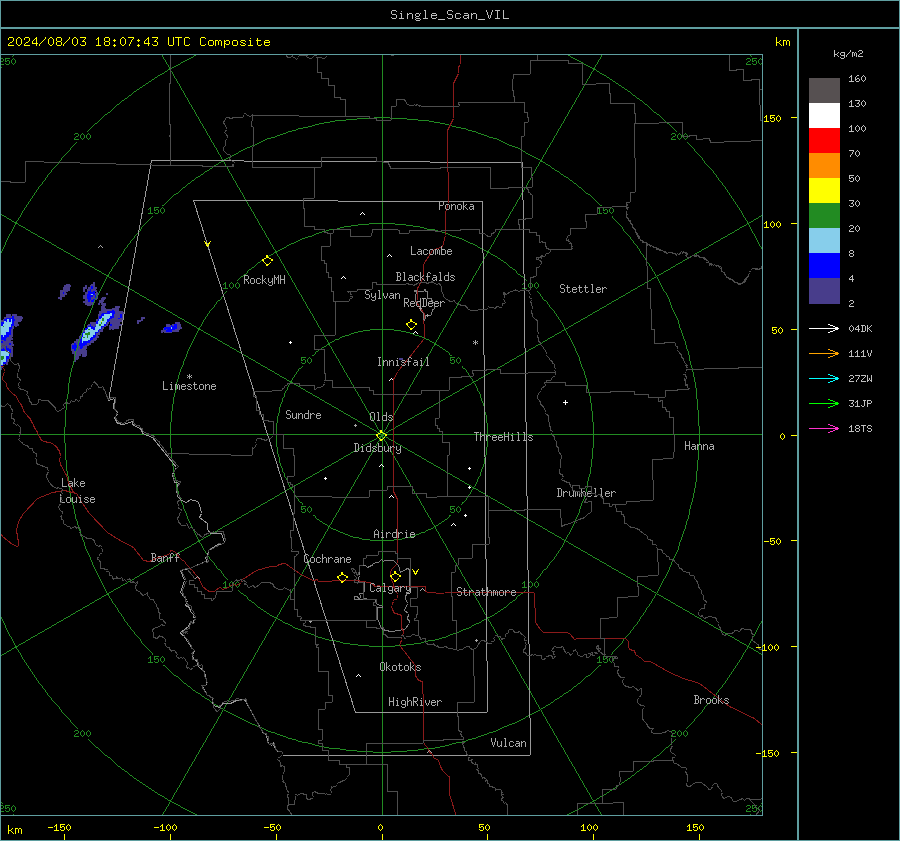Click the 2024/08/03 18:07:43 UTC Composite timestamp
900x841 pixels.
click(x=138, y=42)
